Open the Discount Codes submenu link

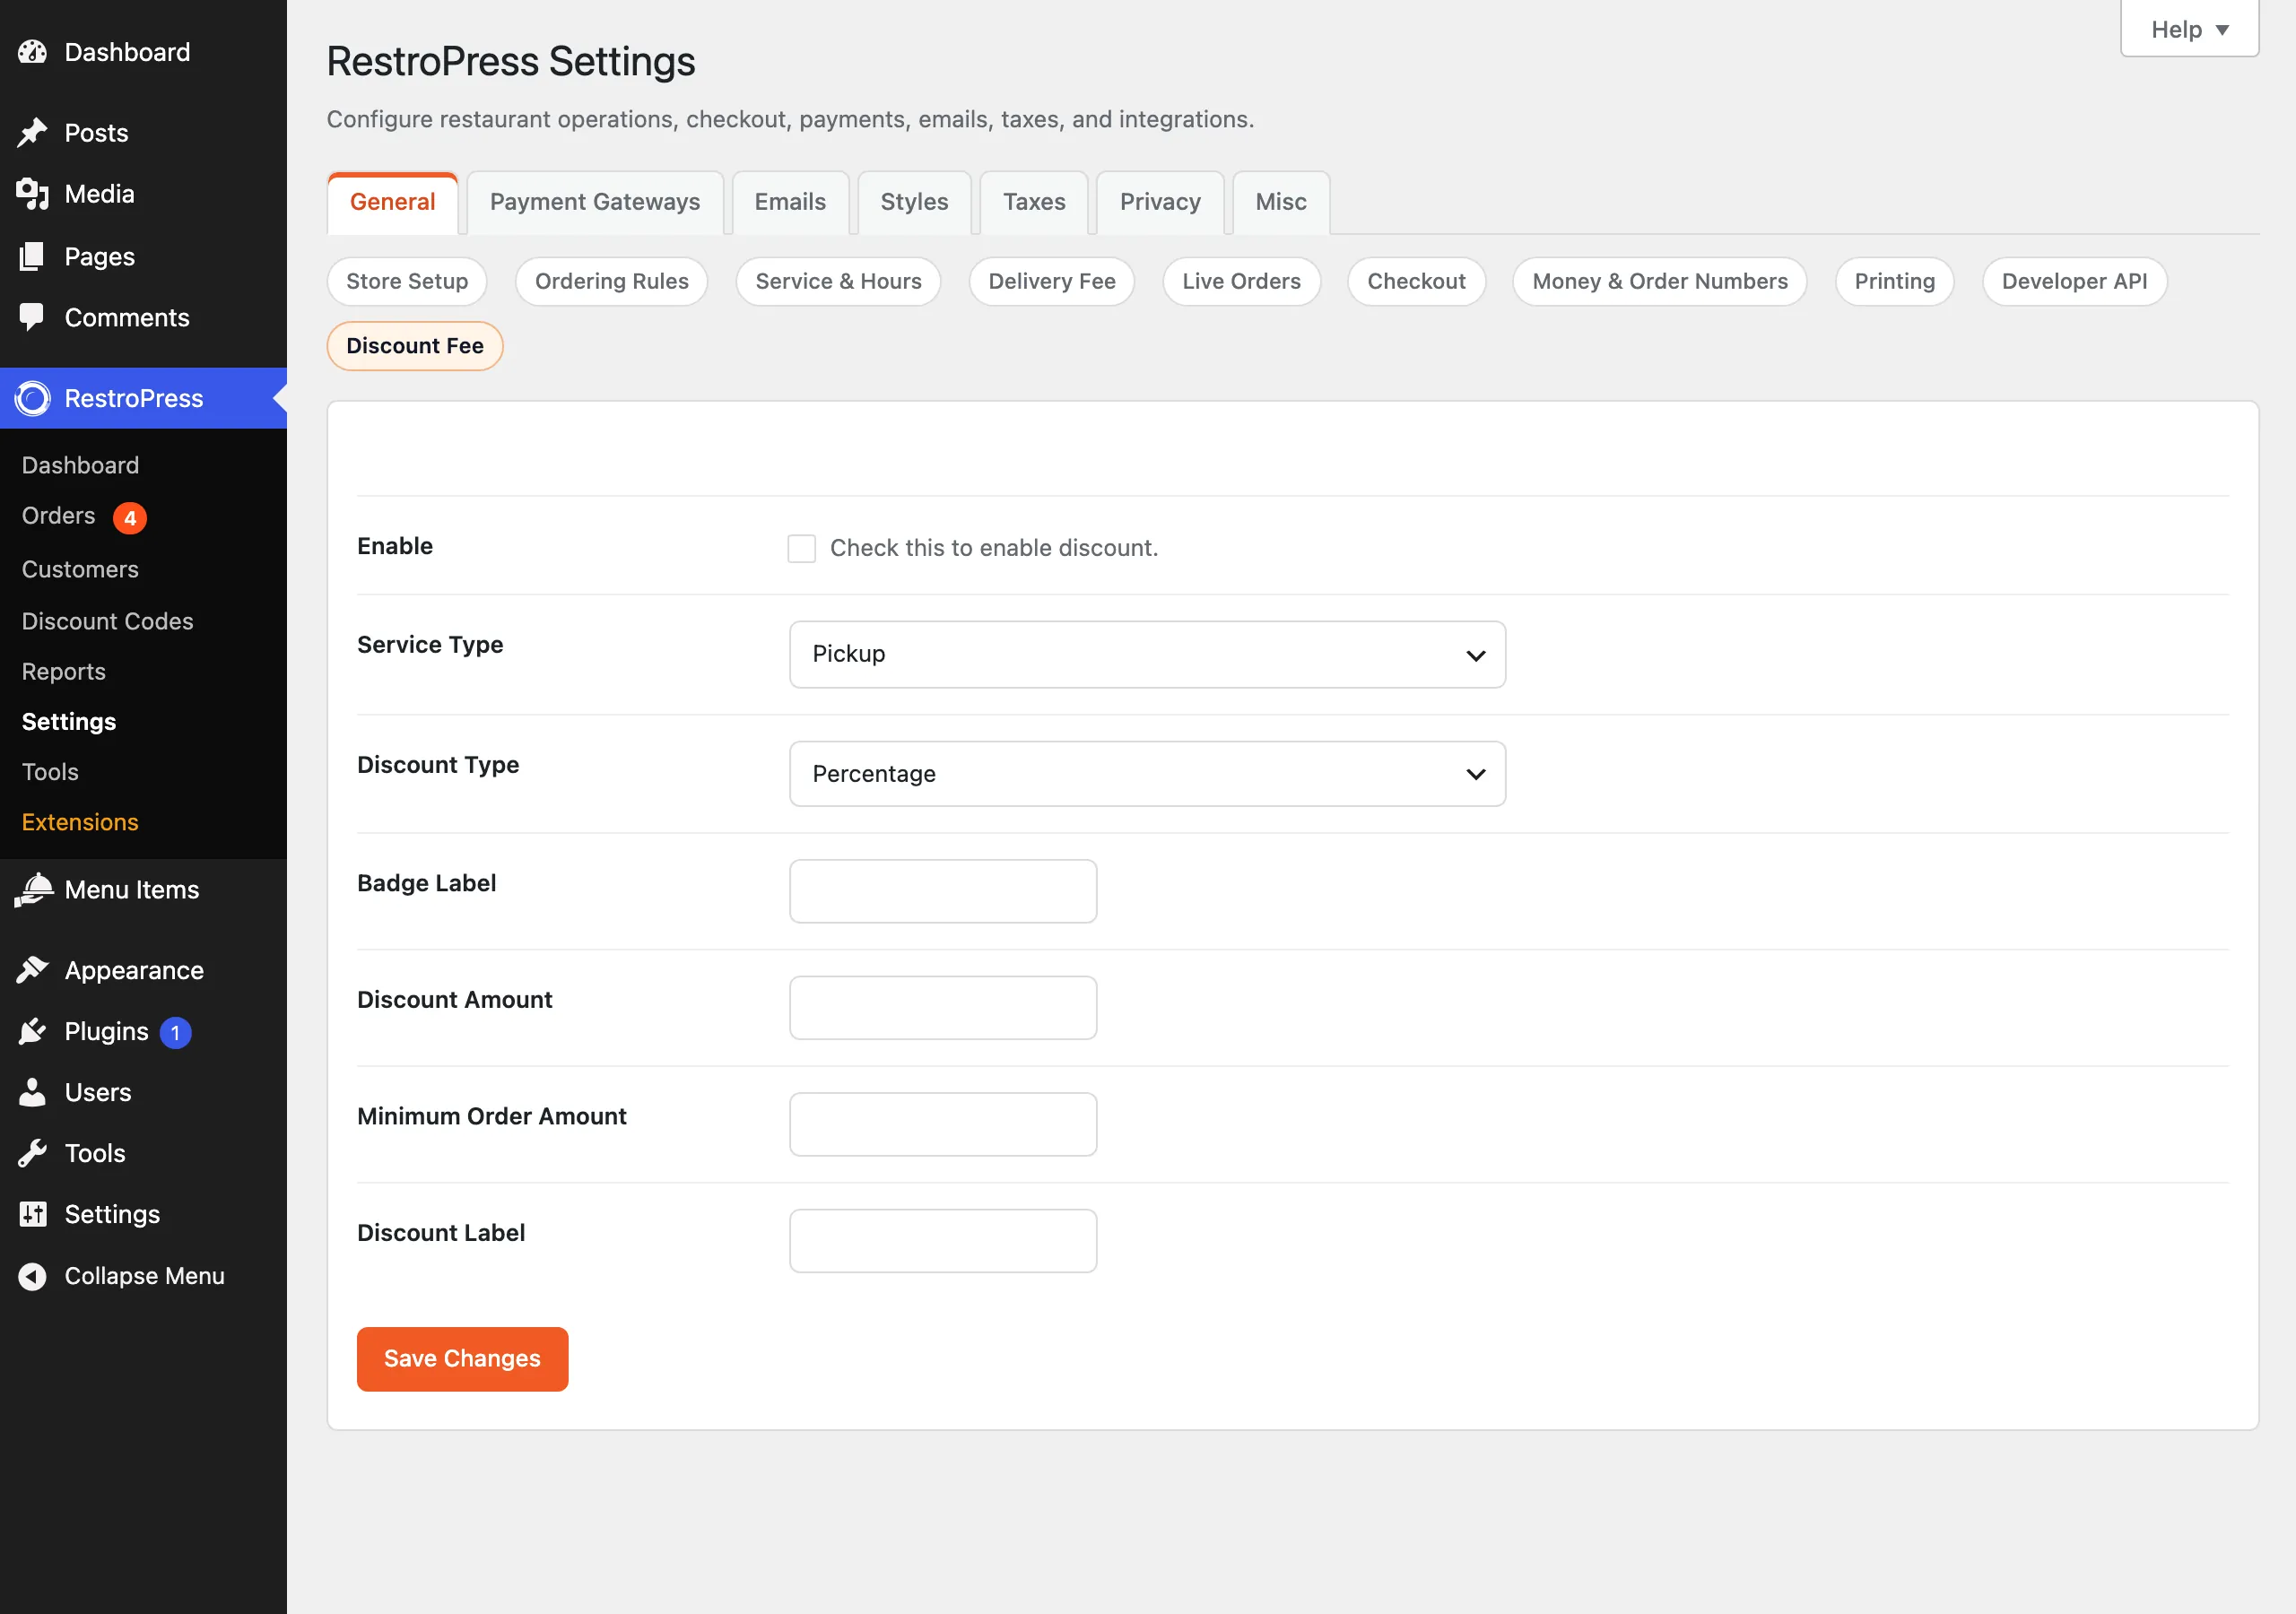click(x=108, y=621)
